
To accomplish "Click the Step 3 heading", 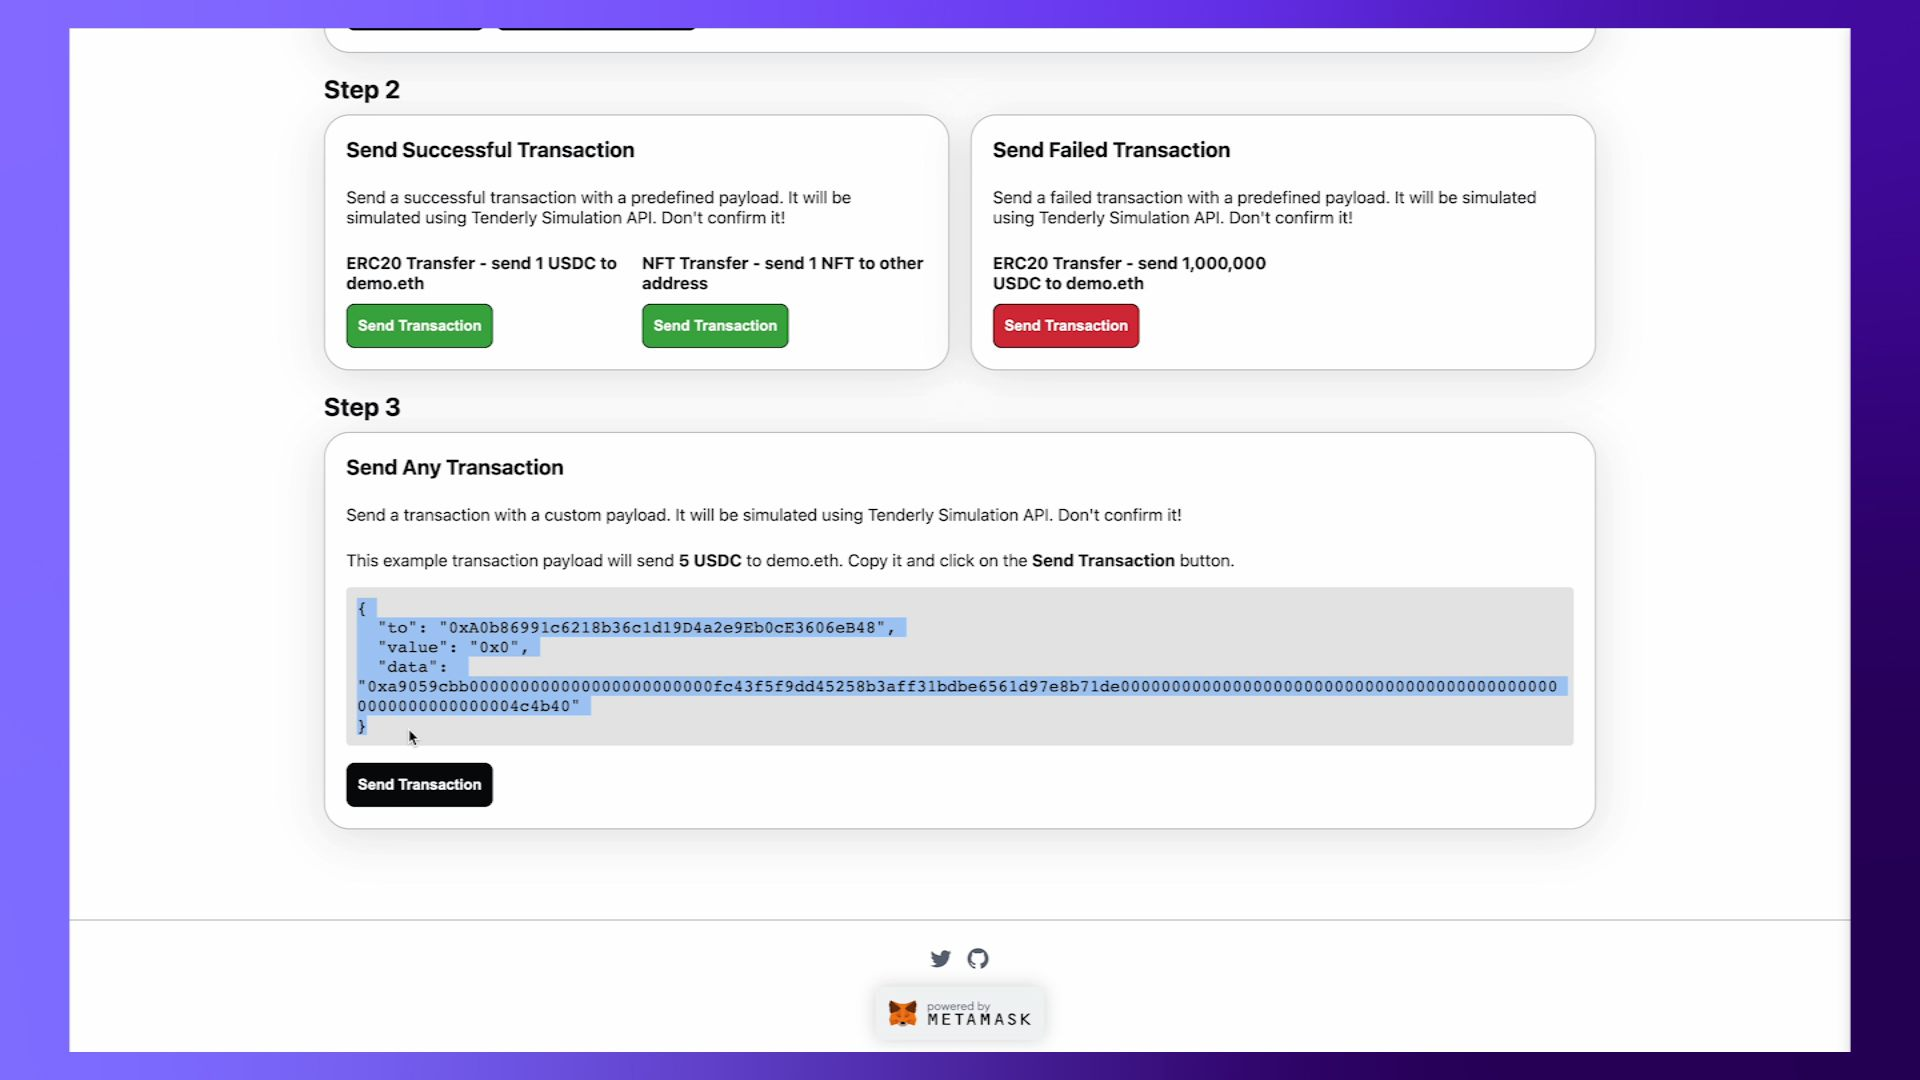I will (362, 407).
